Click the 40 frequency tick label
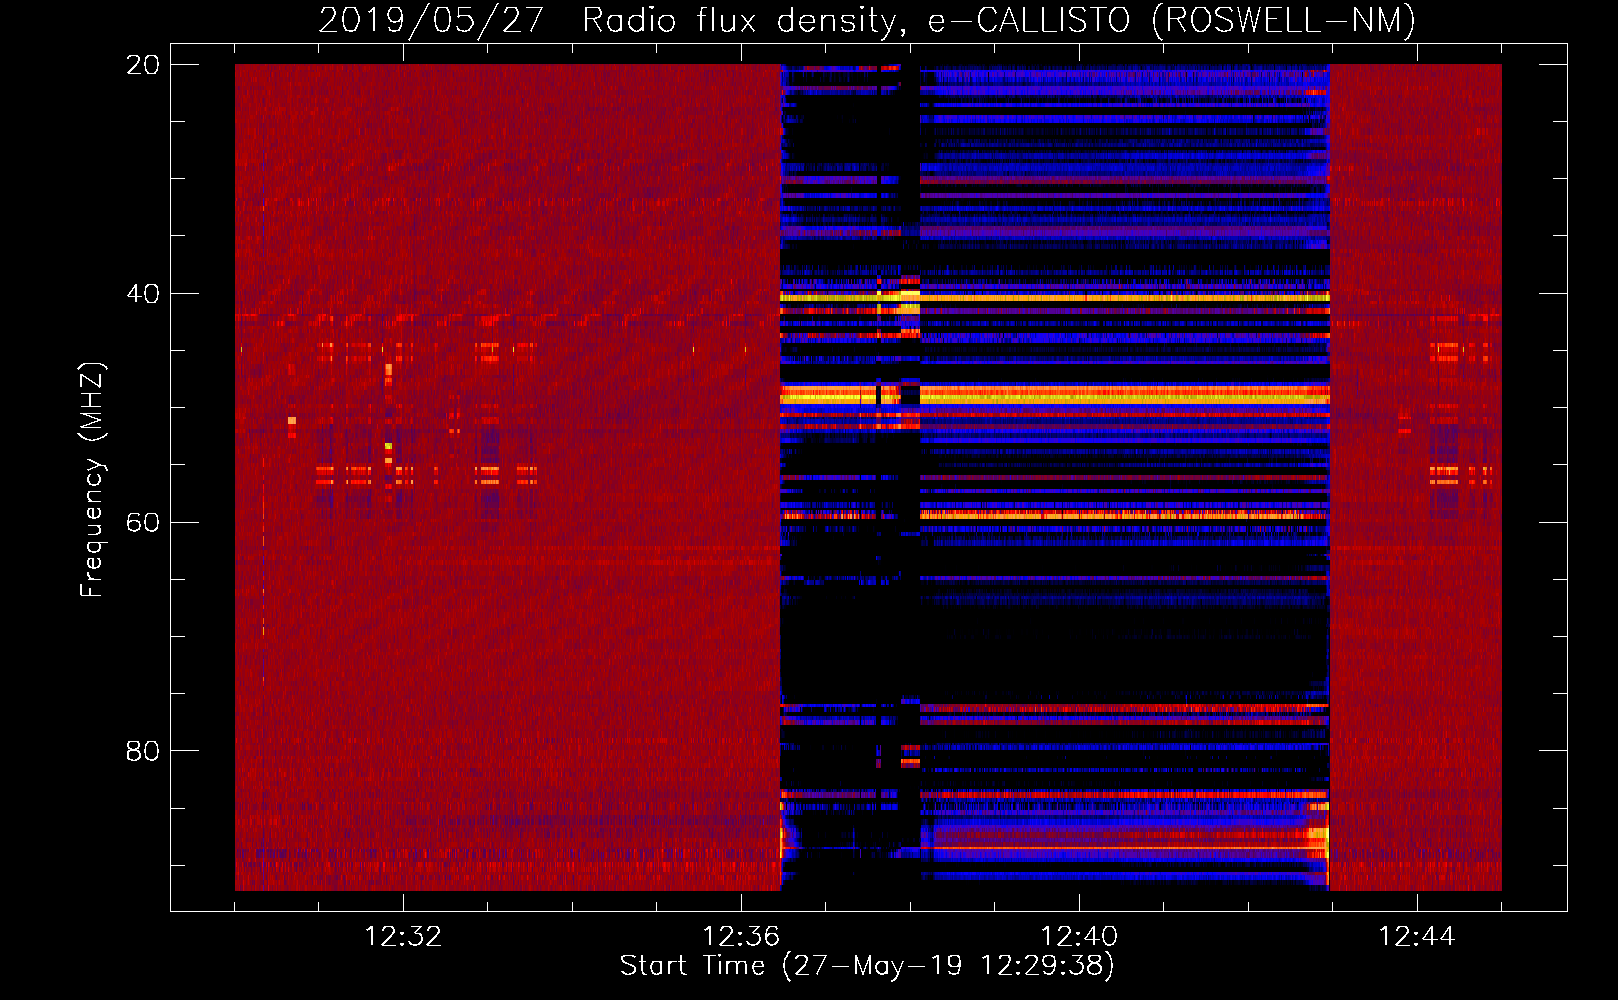This screenshot has height=1000, width=1618. pyautogui.click(x=143, y=294)
